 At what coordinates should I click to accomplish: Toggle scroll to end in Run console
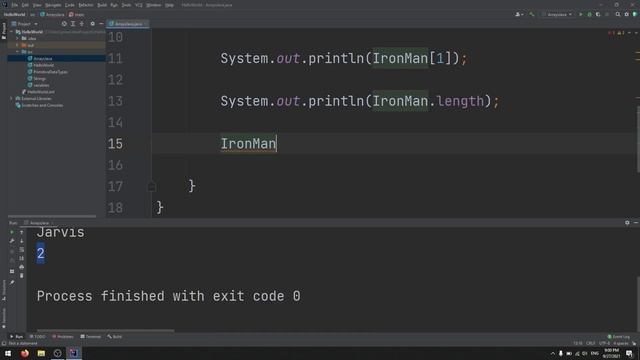(22, 258)
